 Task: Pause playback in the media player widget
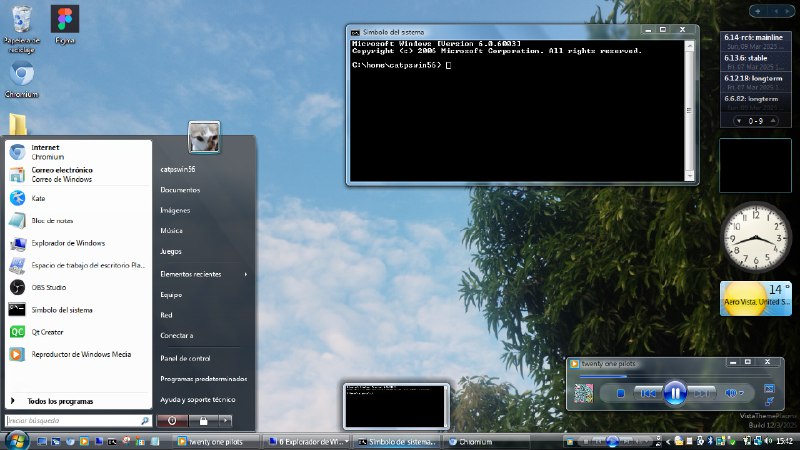click(675, 393)
